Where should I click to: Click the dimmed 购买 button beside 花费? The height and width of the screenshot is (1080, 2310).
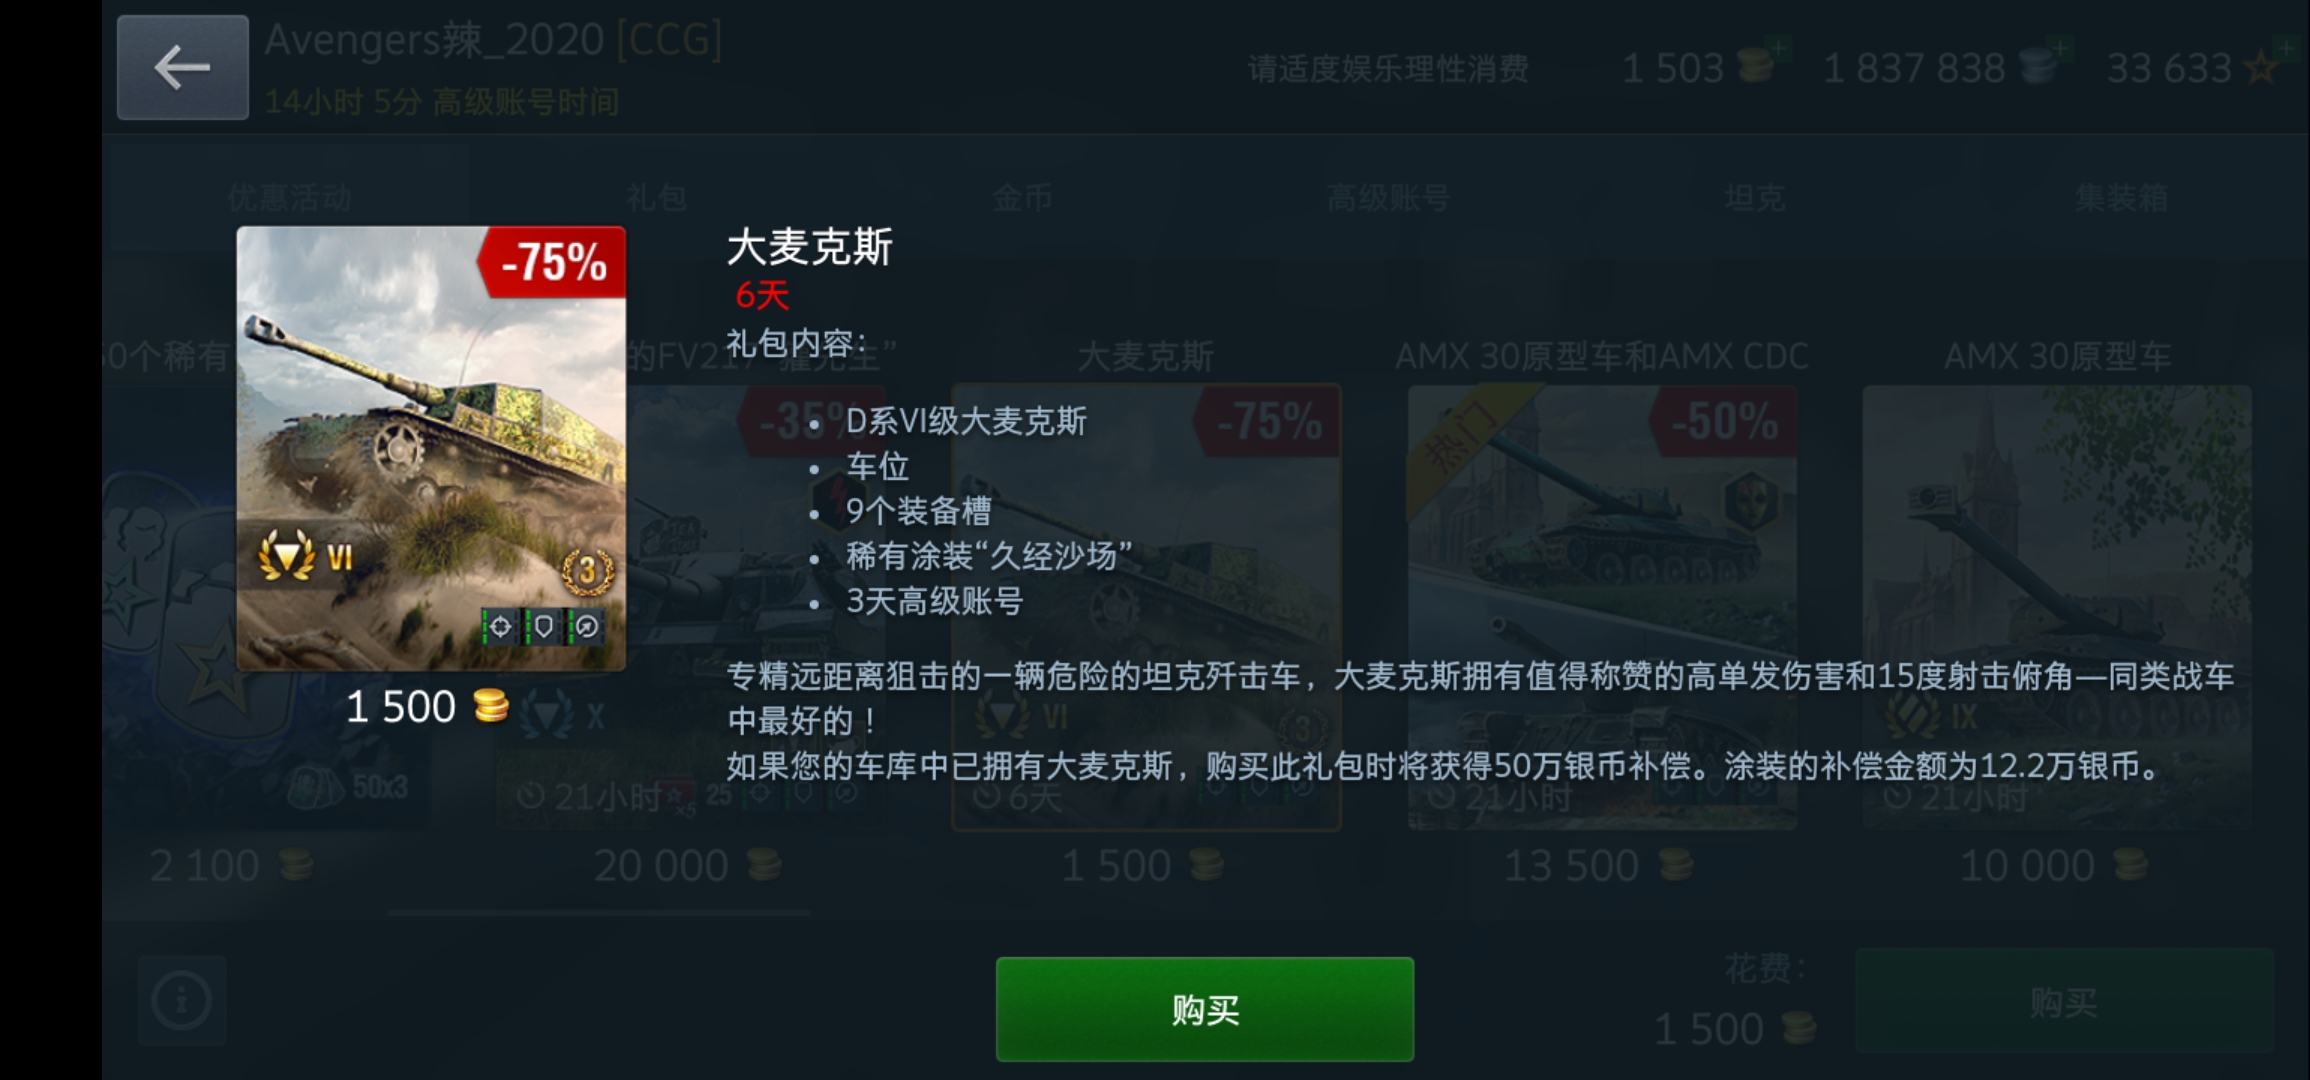pos(2064,1002)
